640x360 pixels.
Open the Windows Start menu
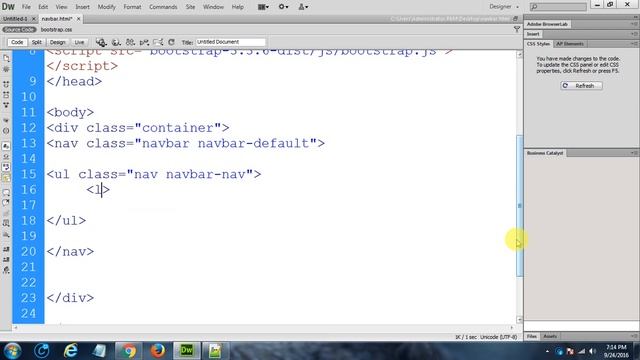[12, 351]
